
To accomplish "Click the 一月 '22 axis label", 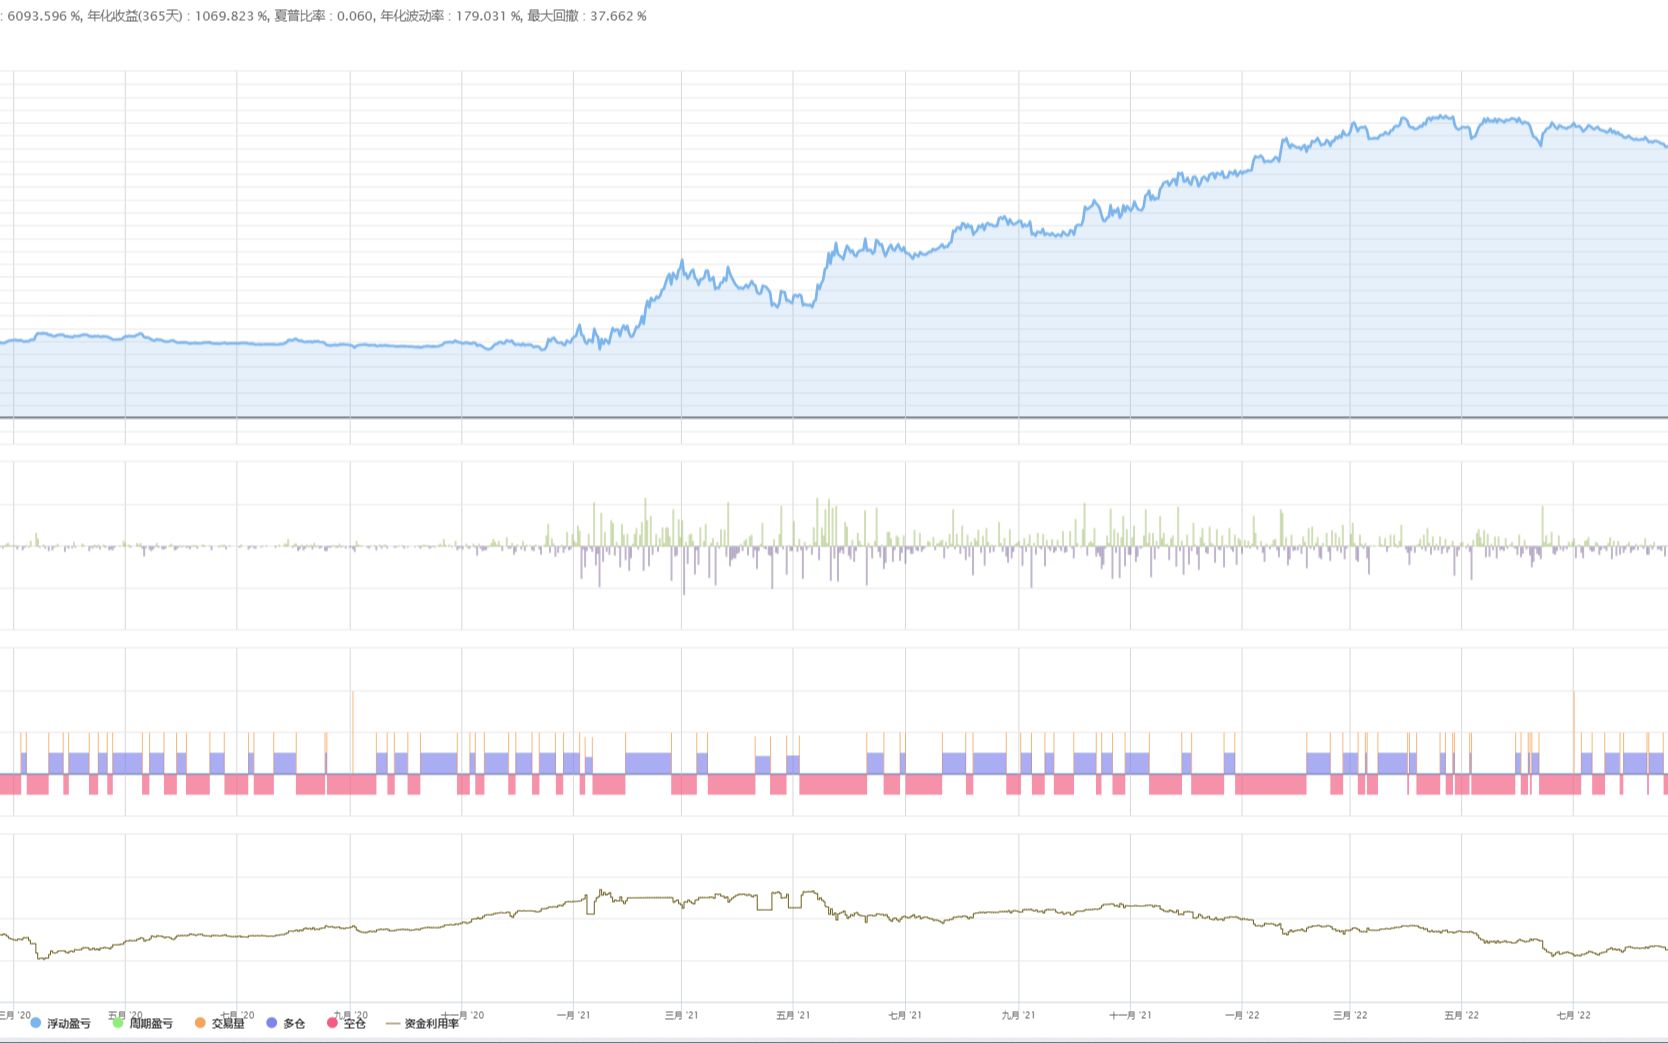I will 1242,1015.
